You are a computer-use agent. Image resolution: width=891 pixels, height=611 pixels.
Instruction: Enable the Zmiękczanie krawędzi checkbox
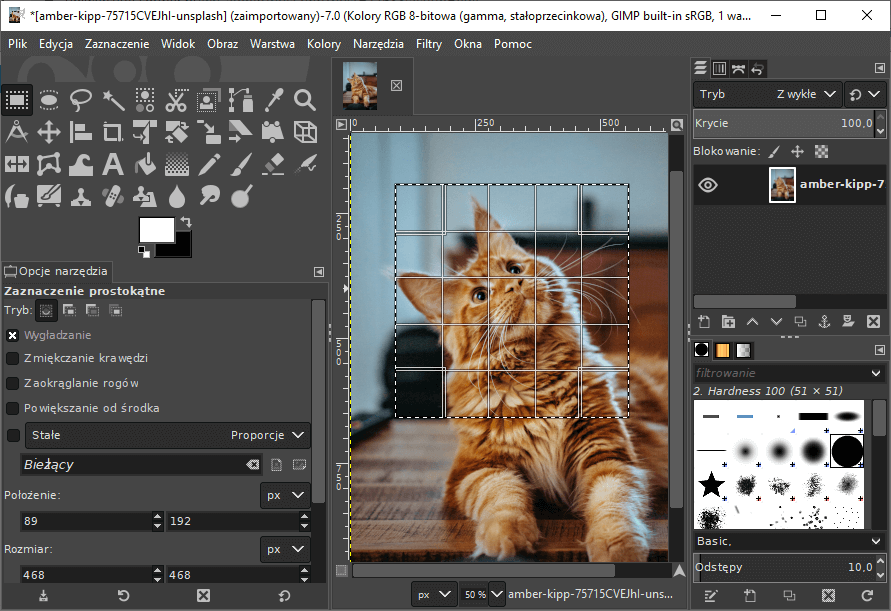coord(13,358)
